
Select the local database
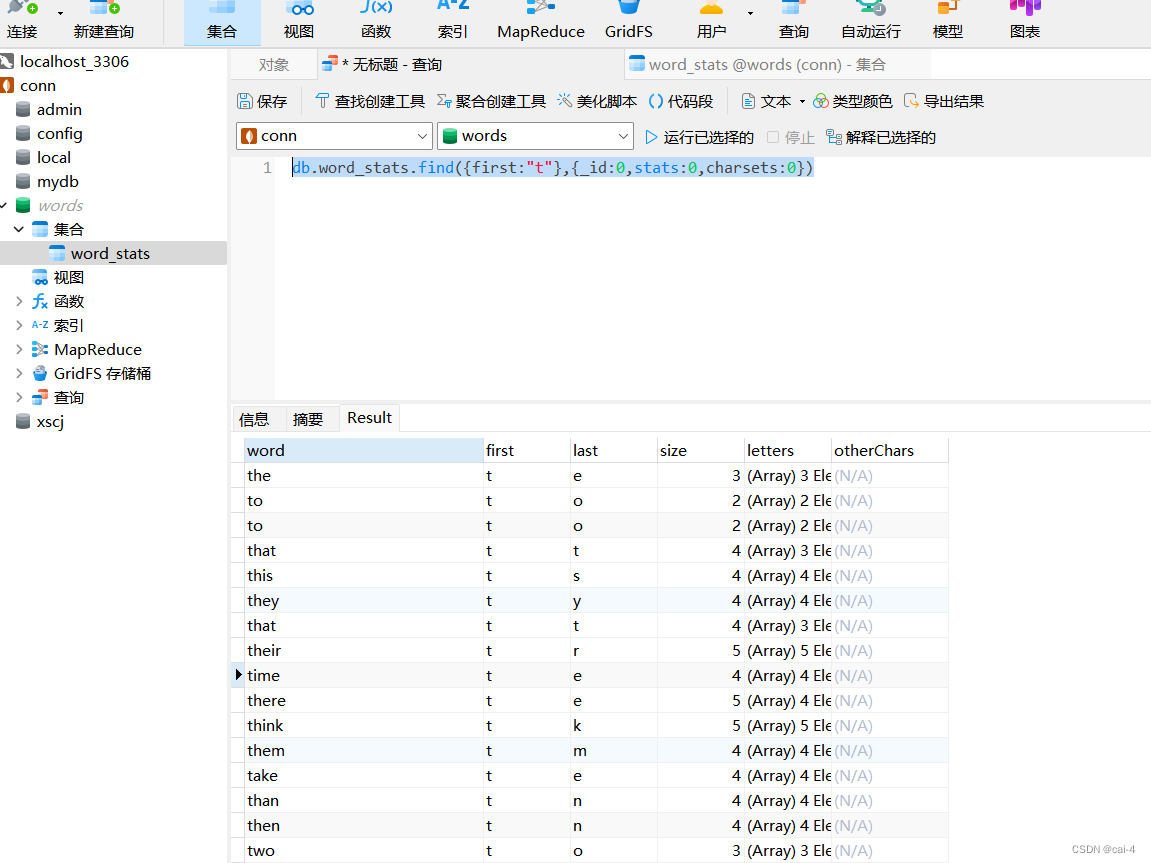click(54, 158)
